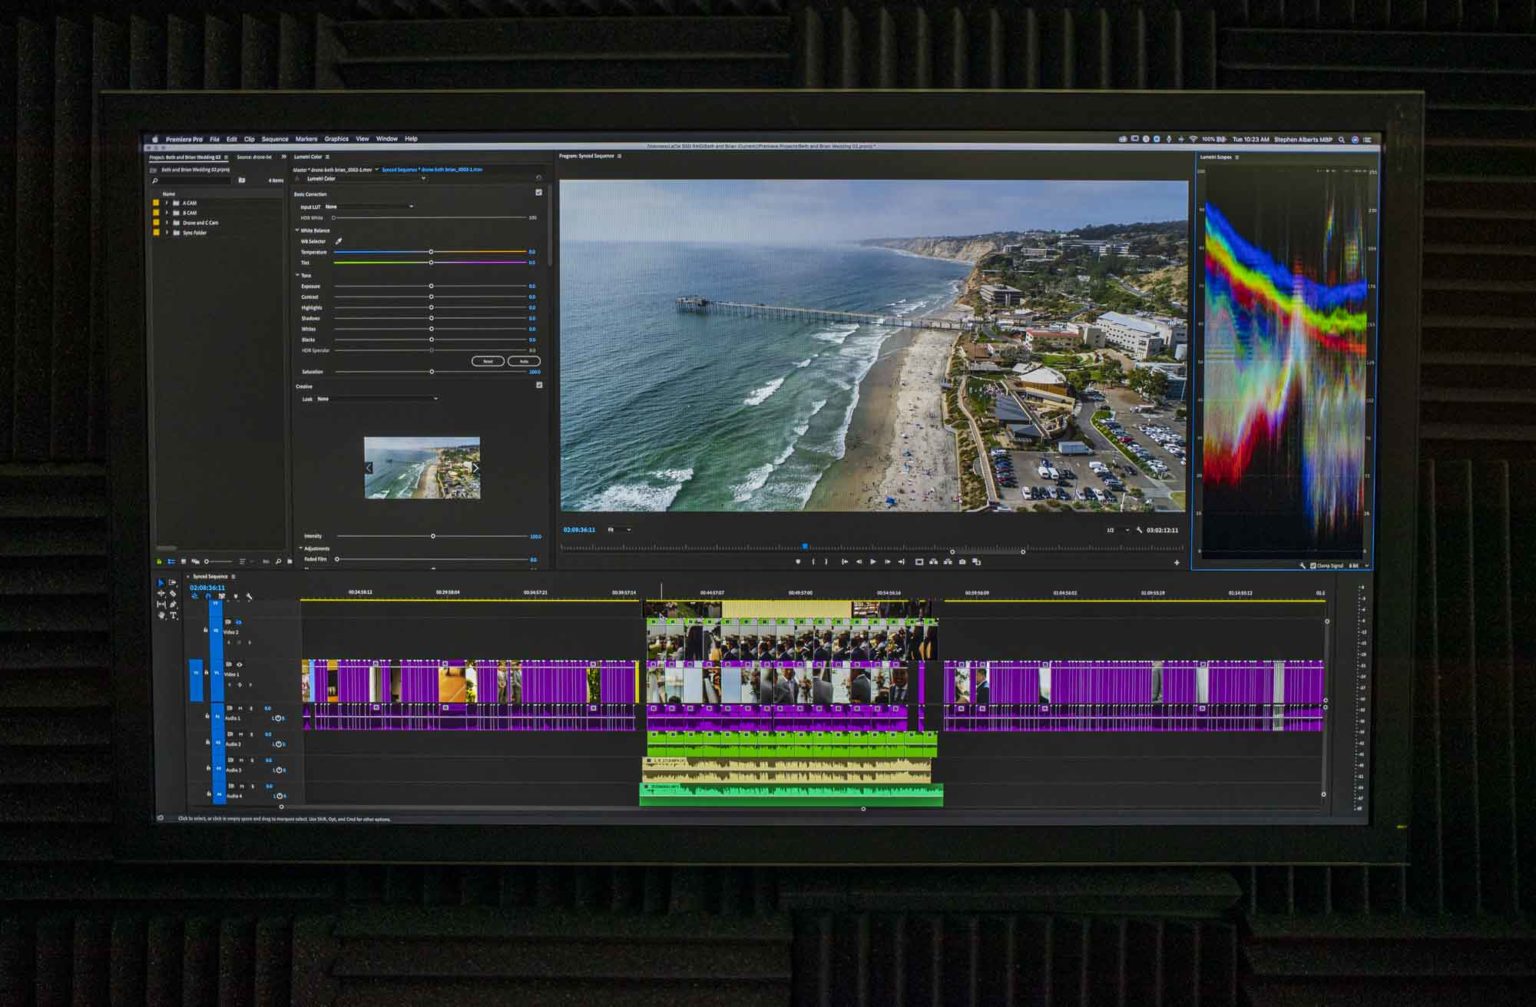The height and width of the screenshot is (1007, 1536).
Task: Select the Type tool
Action: pos(173,615)
